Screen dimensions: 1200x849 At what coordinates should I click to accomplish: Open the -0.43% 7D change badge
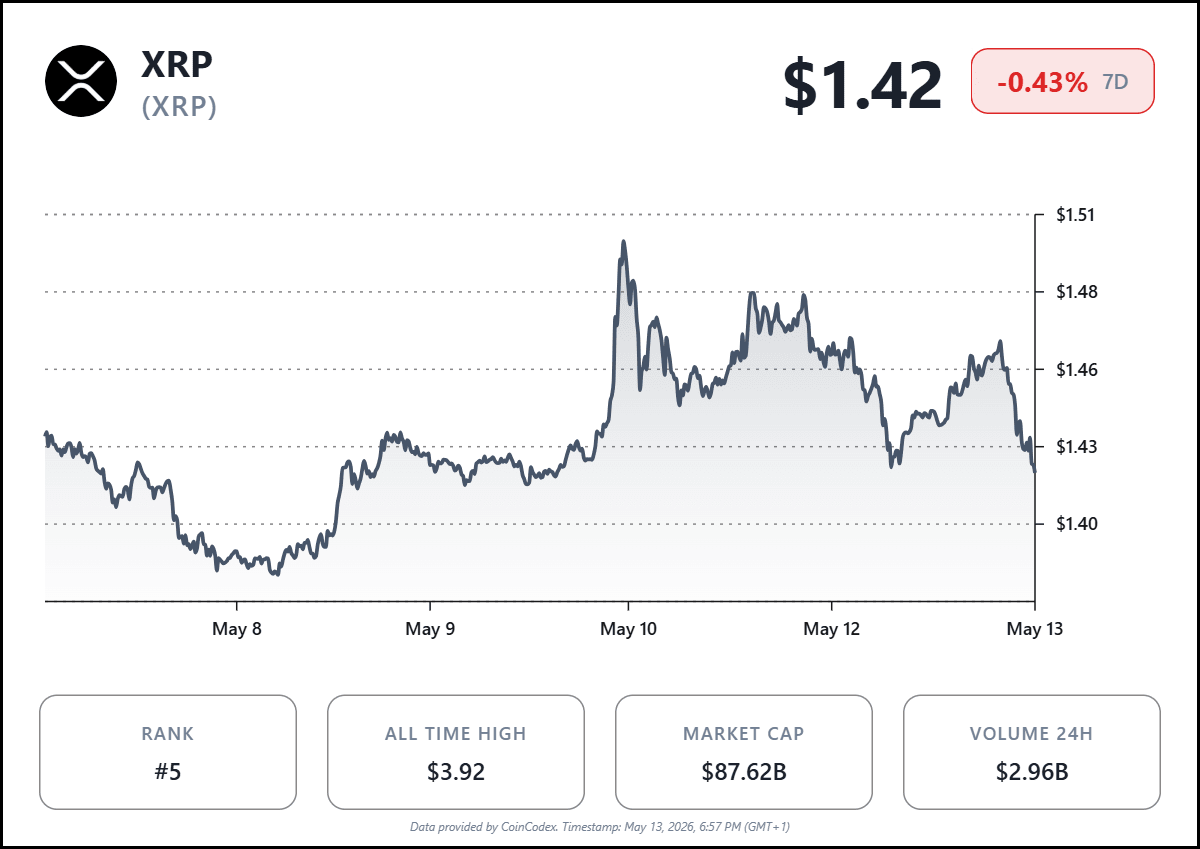[1063, 82]
